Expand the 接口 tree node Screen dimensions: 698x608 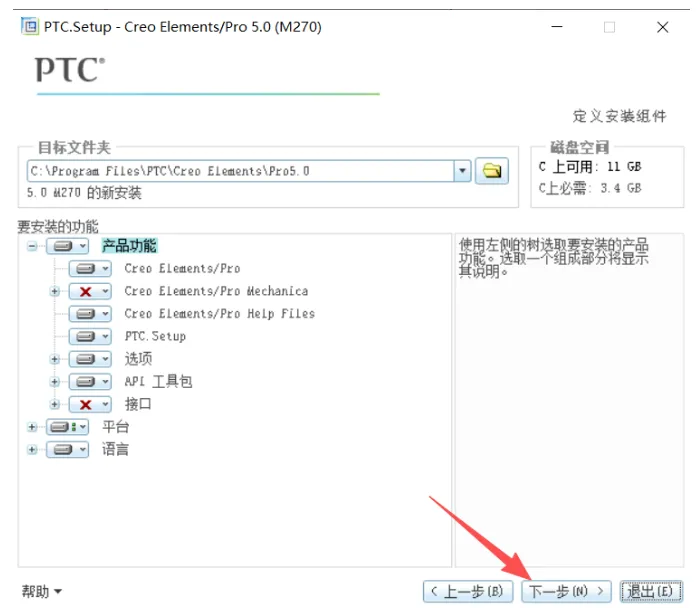pyautogui.click(x=55, y=404)
